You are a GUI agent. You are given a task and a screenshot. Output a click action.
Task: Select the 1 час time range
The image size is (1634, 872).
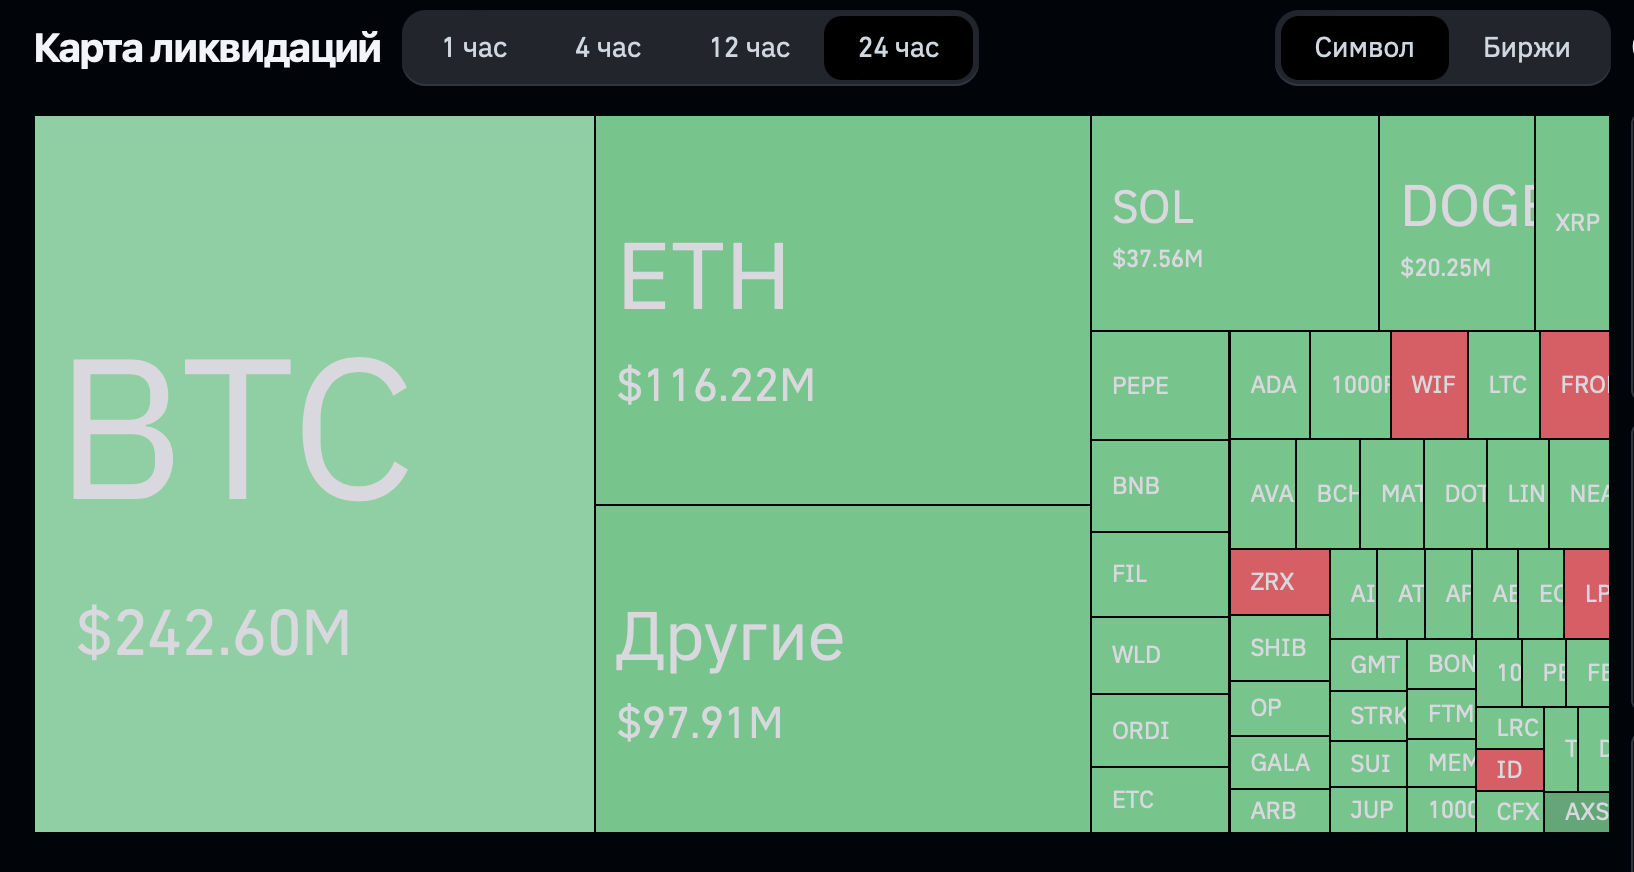(x=475, y=48)
